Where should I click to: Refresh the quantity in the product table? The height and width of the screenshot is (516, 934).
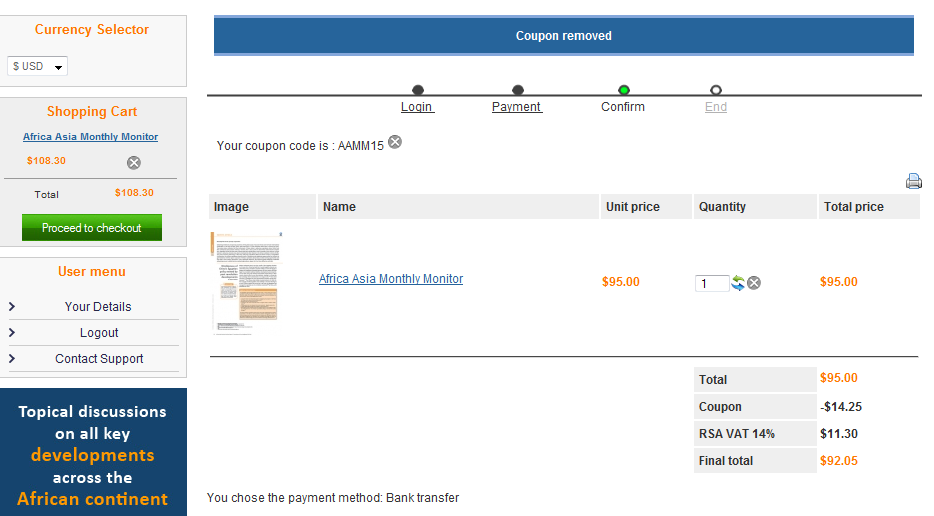pos(738,283)
